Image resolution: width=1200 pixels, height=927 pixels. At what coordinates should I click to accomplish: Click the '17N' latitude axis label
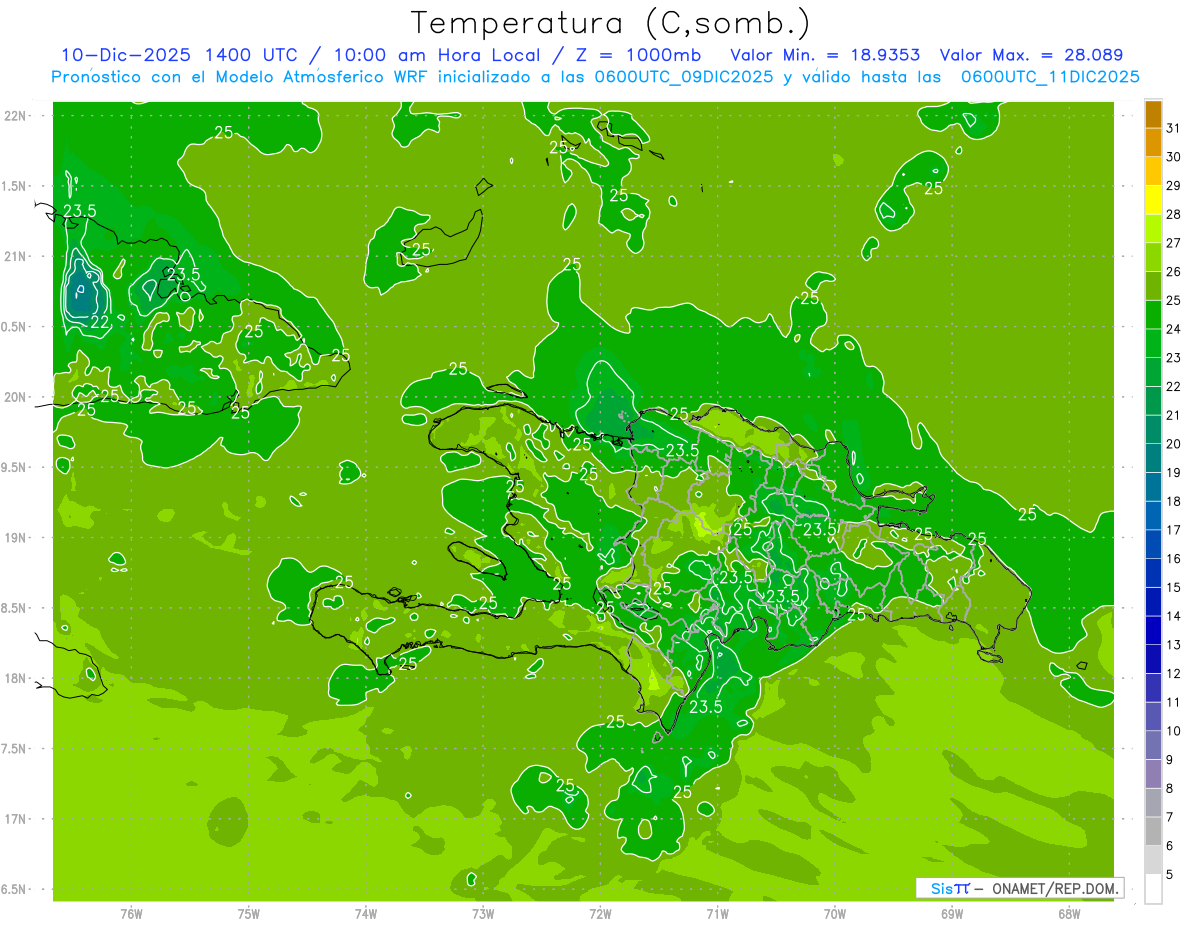[x=16, y=819]
